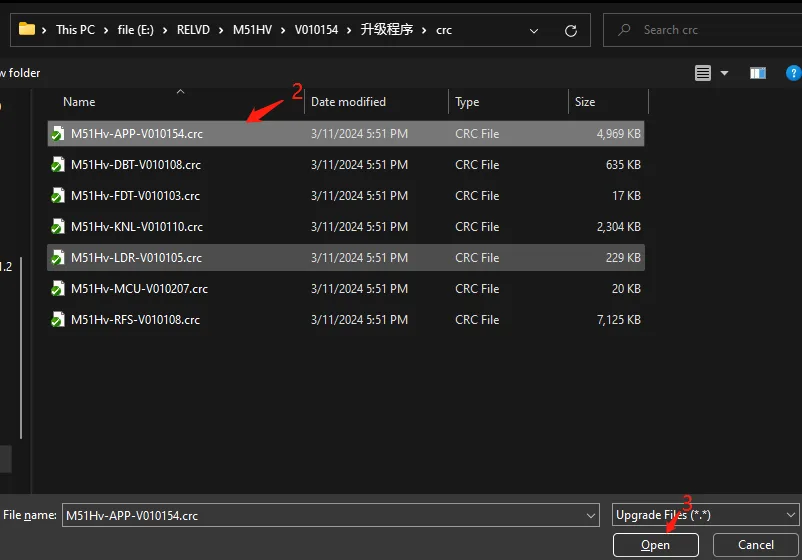Screen dimensions: 802x560
Task: Open view options dropdown arrow
Action: [724, 73]
